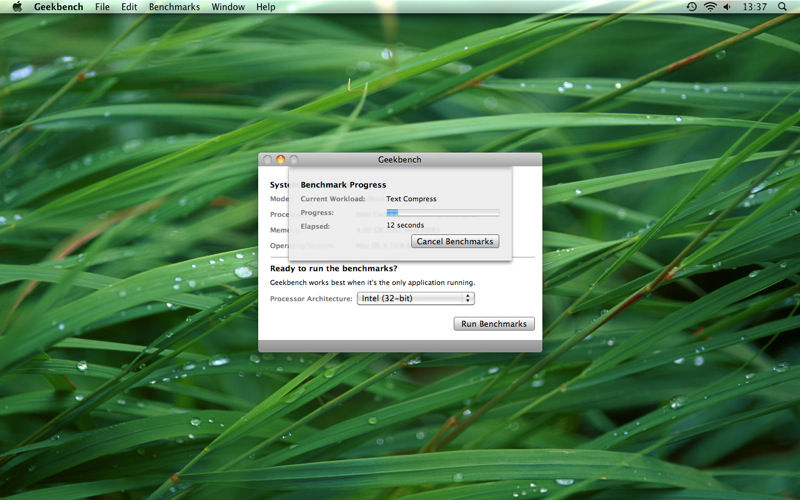Click the 12 seconds elapsed value
800x500 pixels.
(x=405, y=225)
